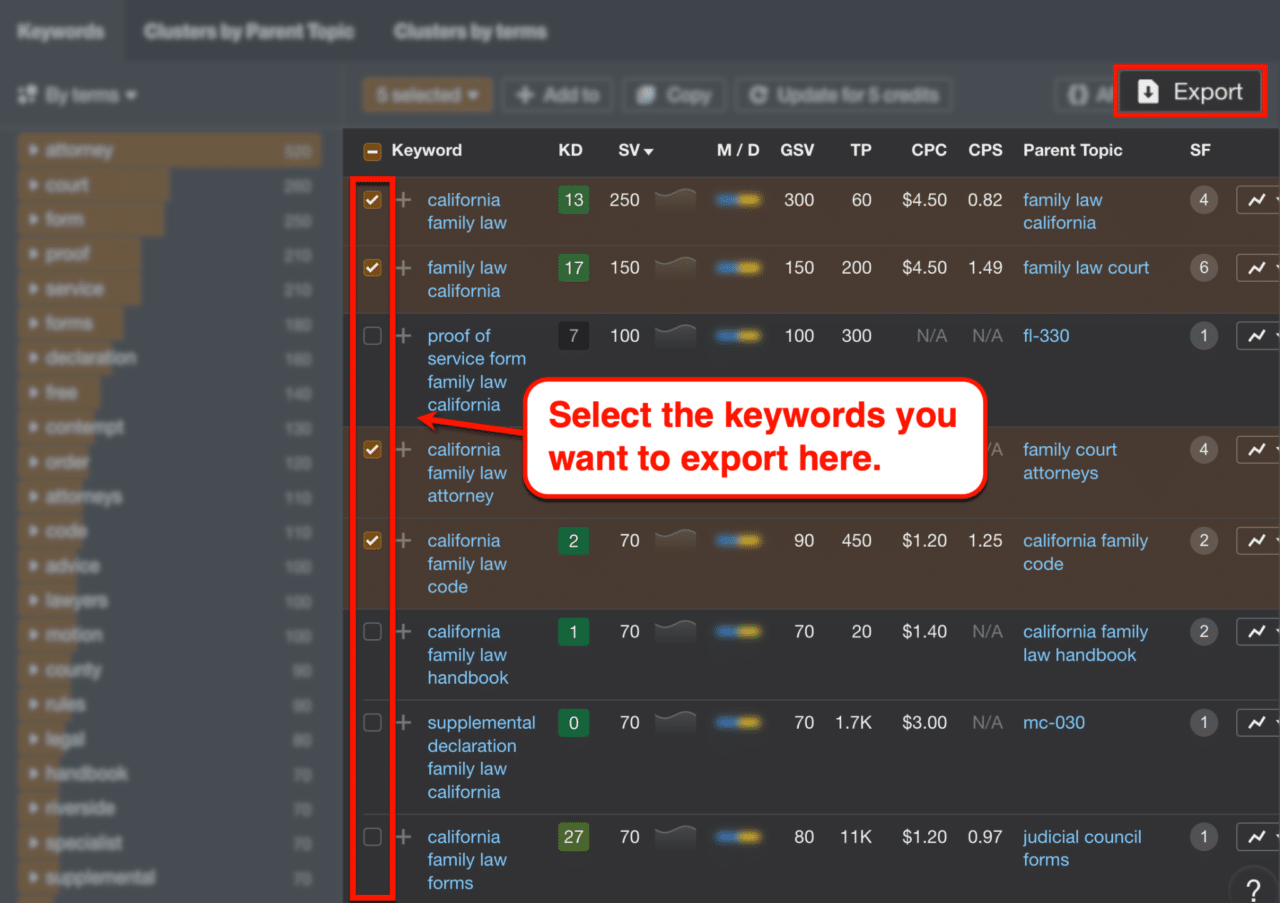The height and width of the screenshot is (903, 1280).
Task: Click the Parent Topic column header
Action: click(x=1072, y=150)
